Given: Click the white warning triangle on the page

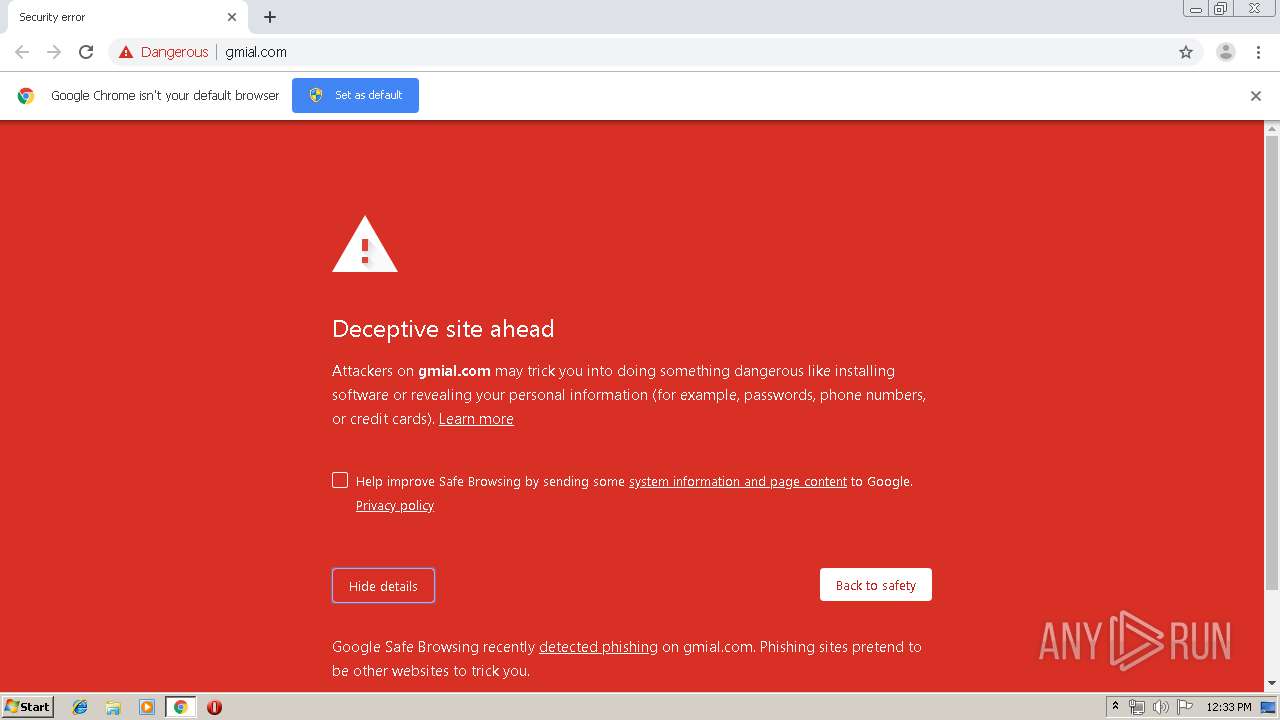Looking at the screenshot, I should 365,244.
